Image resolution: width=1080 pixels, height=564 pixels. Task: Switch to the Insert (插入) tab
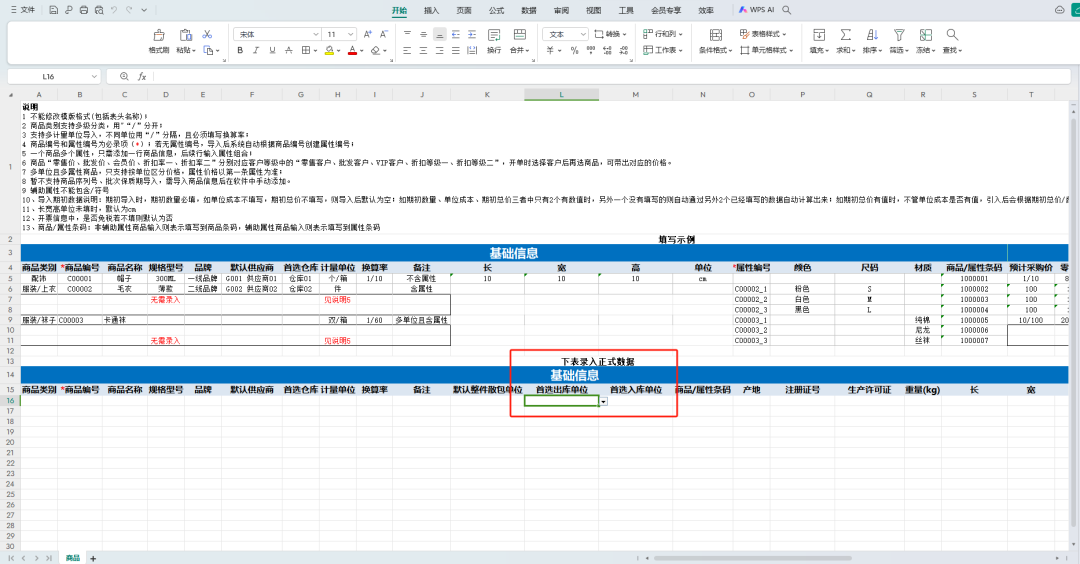pos(431,10)
